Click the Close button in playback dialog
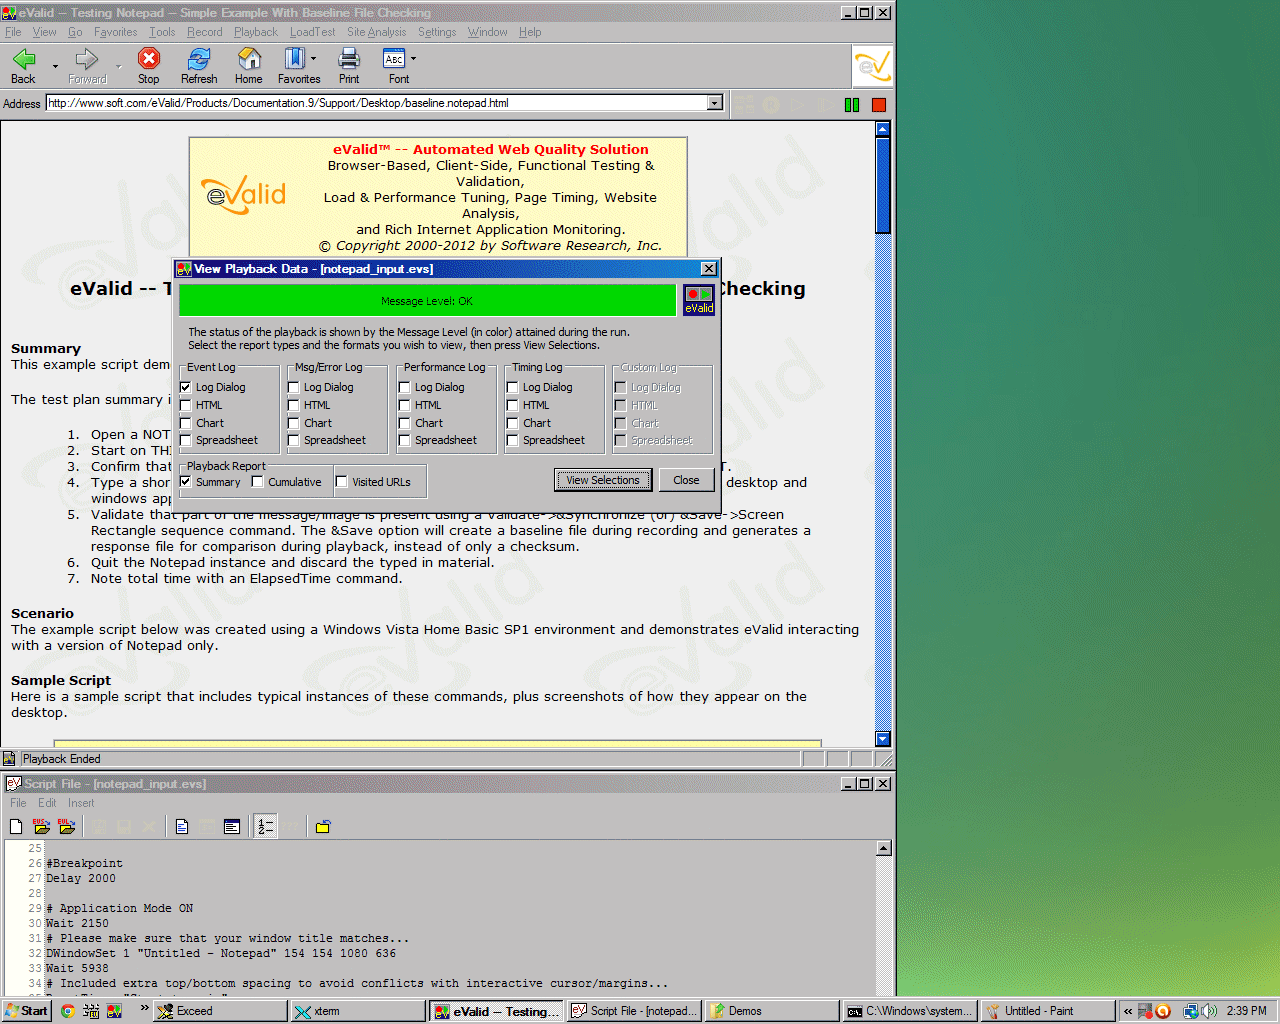Image resolution: width=1280 pixels, height=1024 pixels. click(686, 480)
